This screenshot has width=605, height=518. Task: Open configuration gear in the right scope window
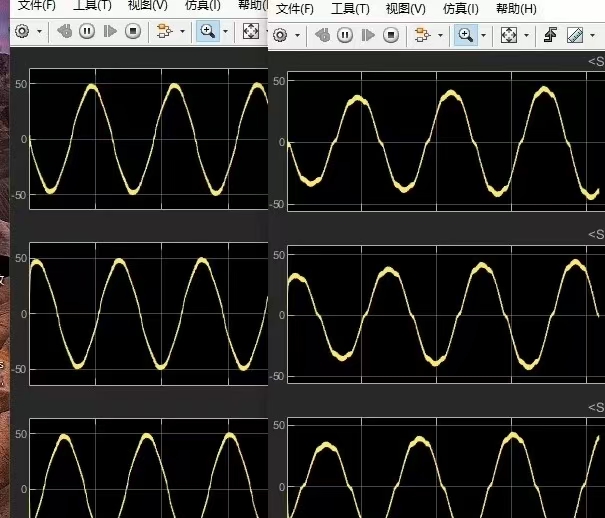pos(280,35)
